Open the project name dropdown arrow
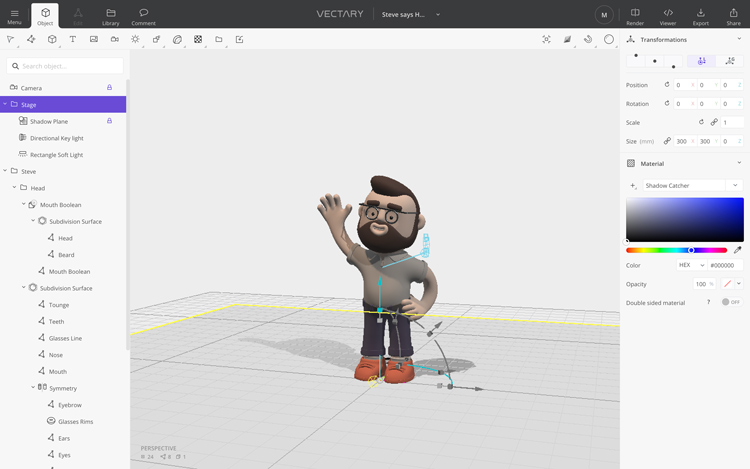750x469 pixels. pos(438,14)
